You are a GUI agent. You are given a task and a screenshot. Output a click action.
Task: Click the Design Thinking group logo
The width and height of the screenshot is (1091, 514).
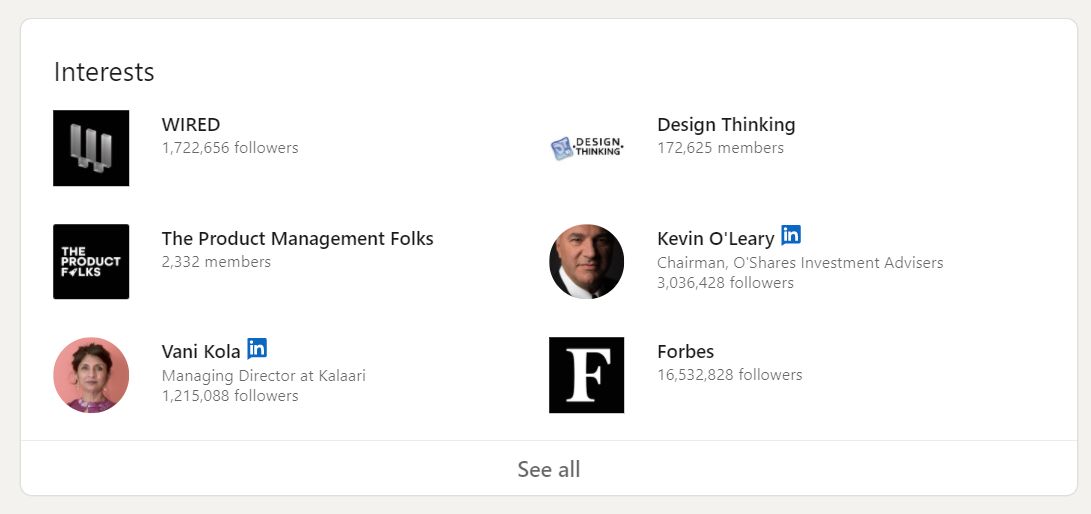click(x=587, y=148)
